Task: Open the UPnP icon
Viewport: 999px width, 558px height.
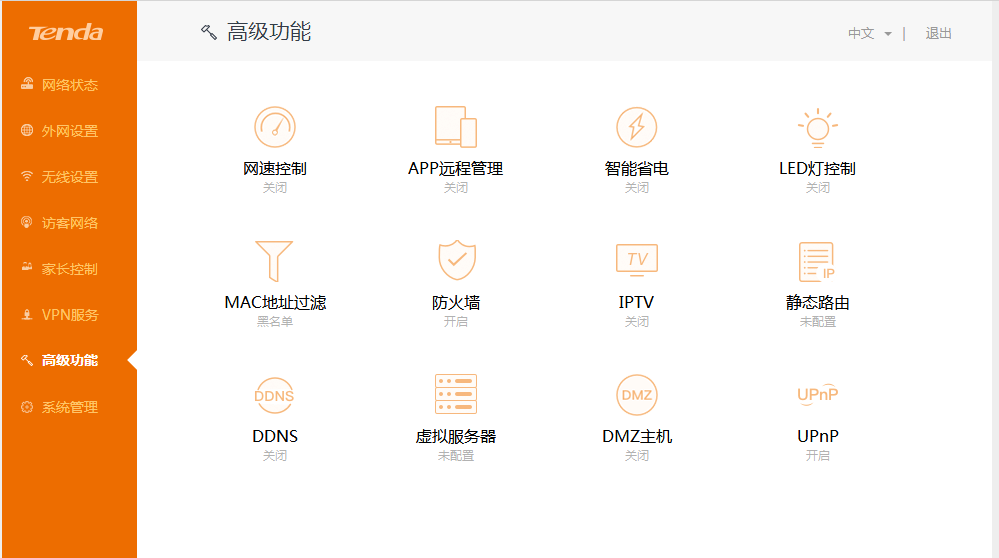Action: click(x=817, y=394)
